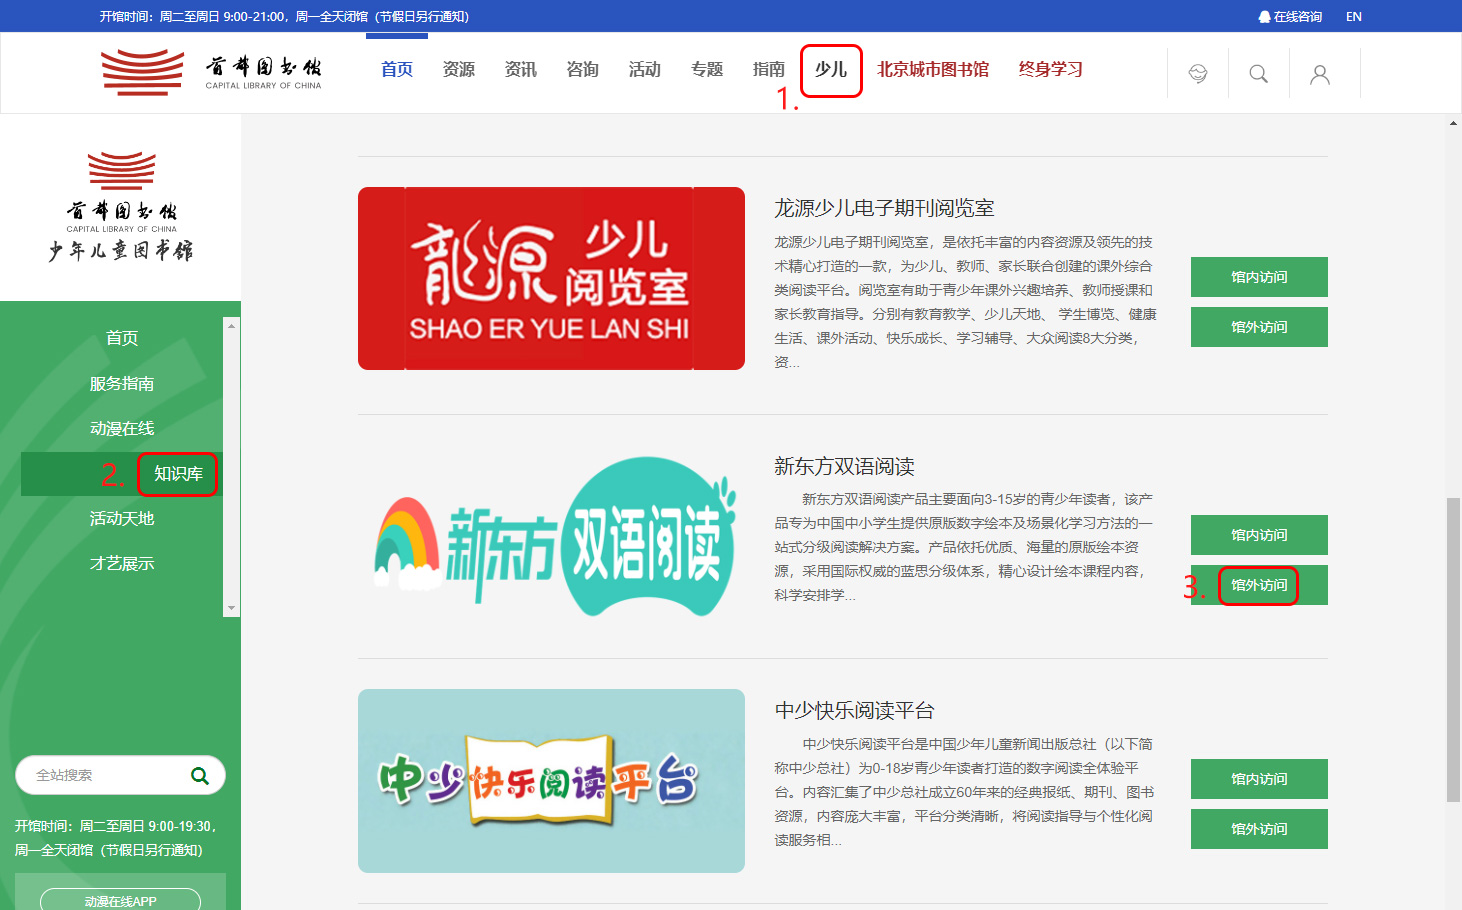Click the 中少快乐阅读平台 banner image
Image resolution: width=1462 pixels, height=910 pixels.
[x=551, y=781]
